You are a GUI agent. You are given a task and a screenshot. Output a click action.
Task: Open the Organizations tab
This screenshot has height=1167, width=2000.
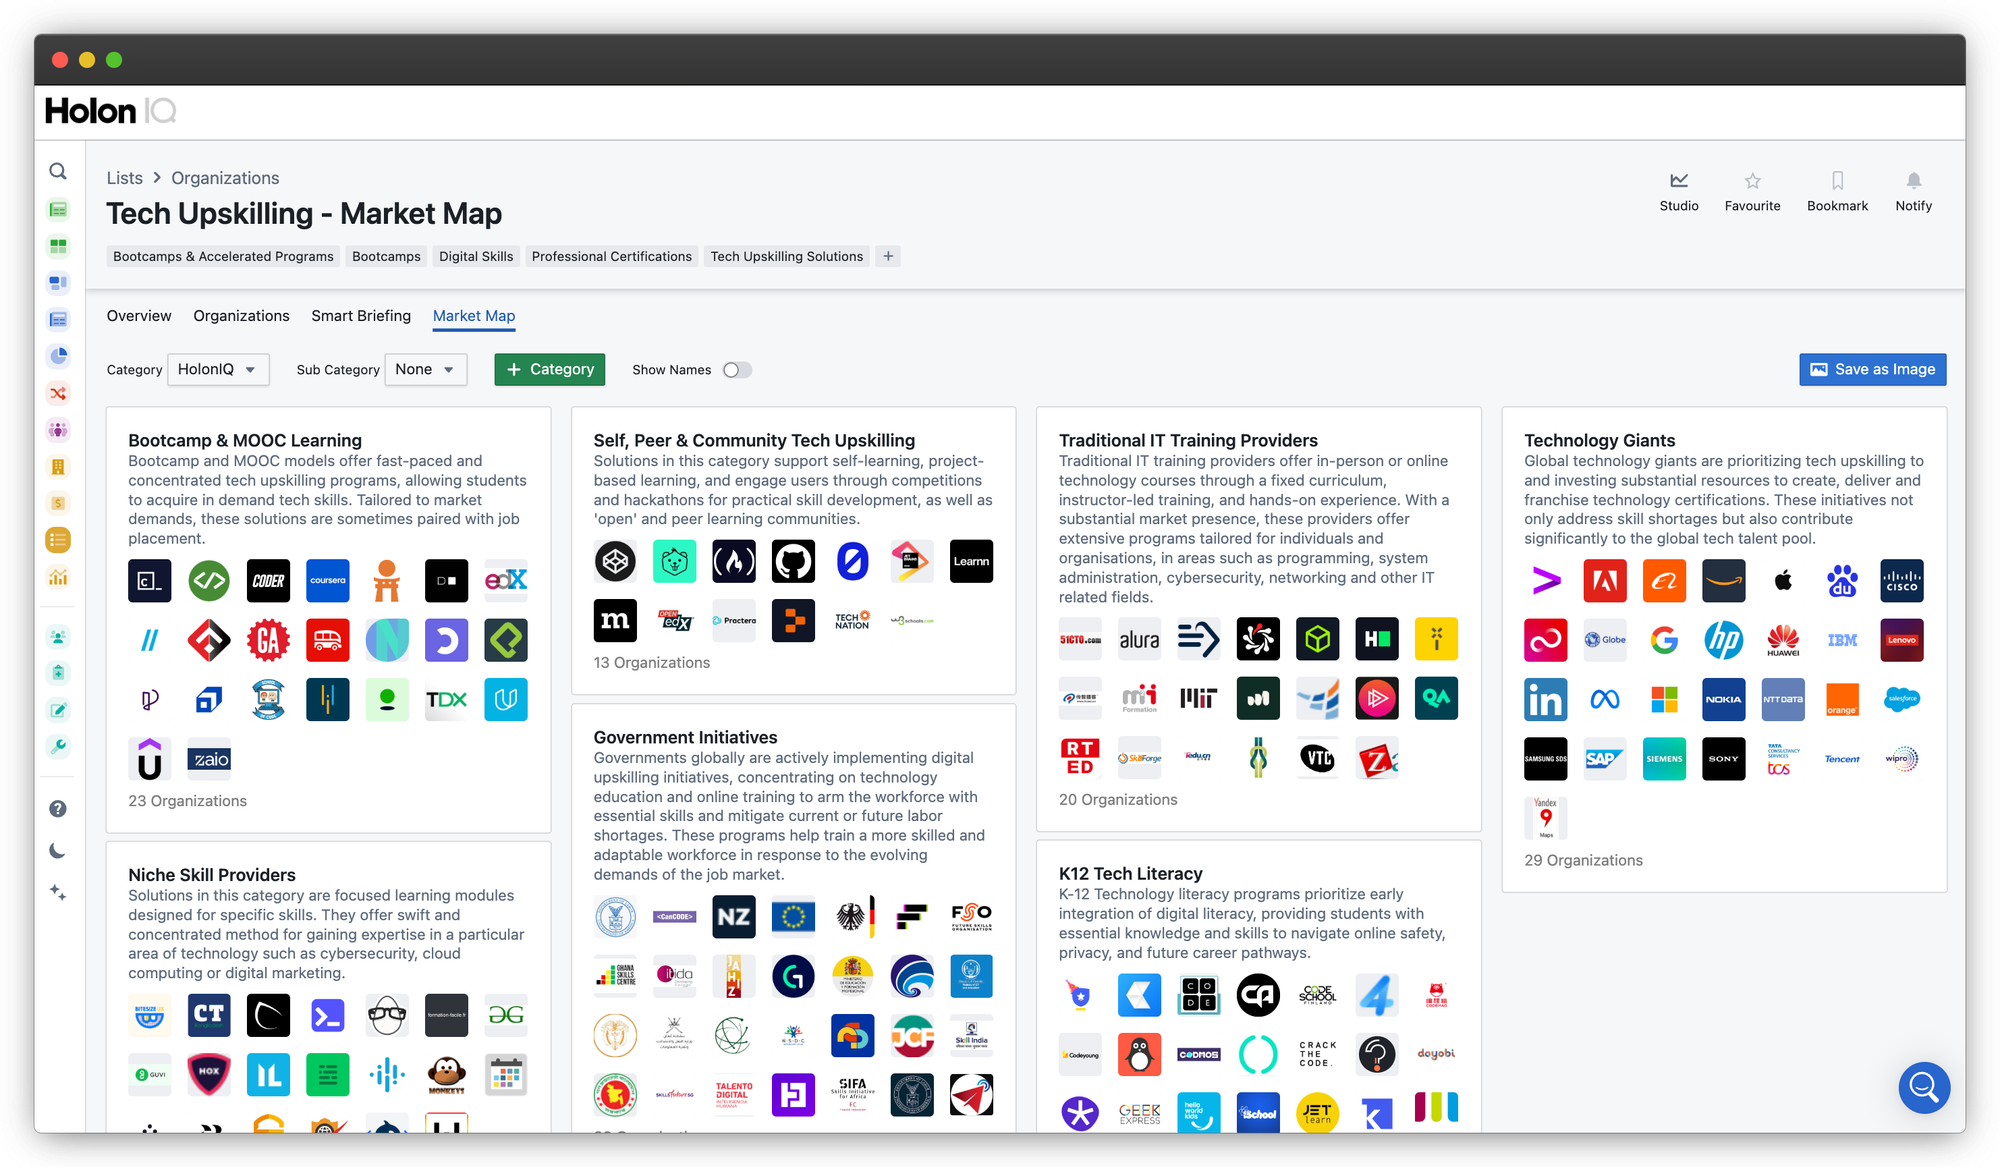[241, 316]
